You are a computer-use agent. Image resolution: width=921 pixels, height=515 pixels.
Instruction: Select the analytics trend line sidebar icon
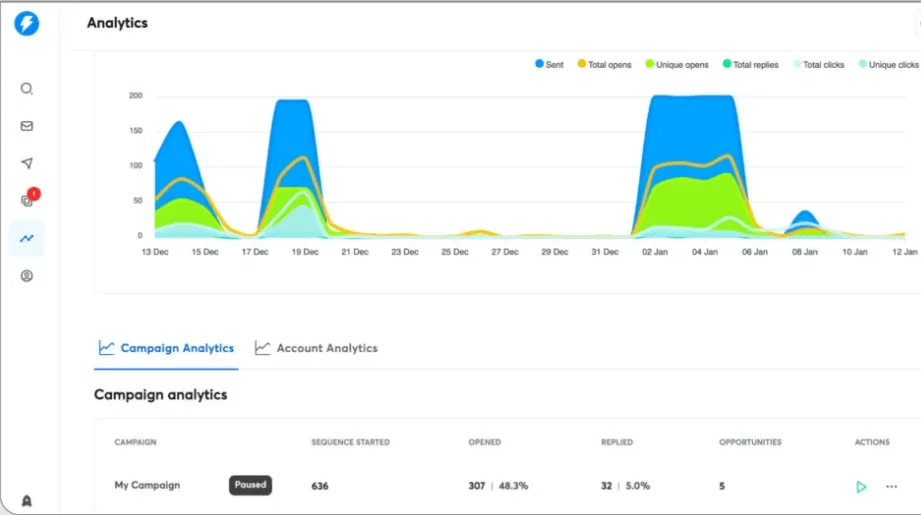(x=27, y=238)
